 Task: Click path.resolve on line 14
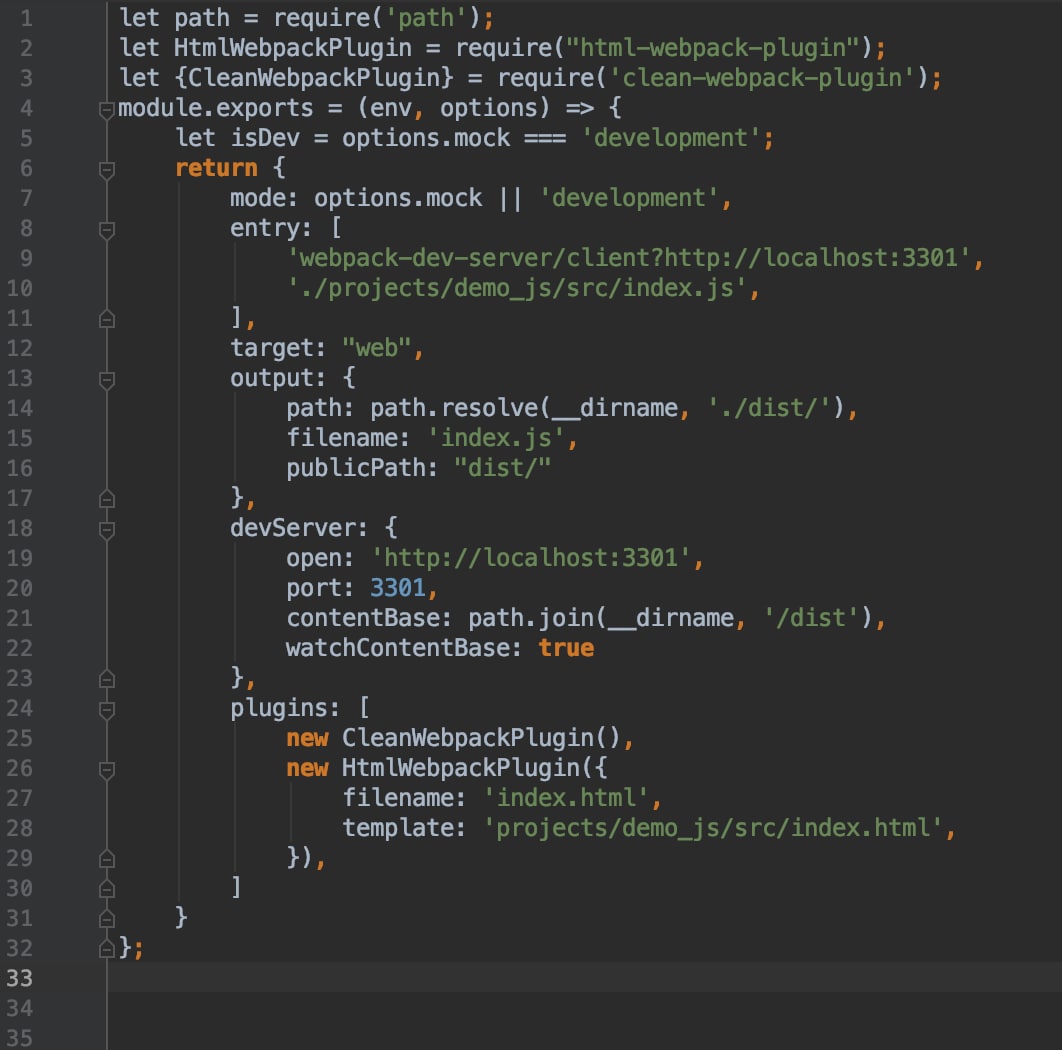click(454, 408)
